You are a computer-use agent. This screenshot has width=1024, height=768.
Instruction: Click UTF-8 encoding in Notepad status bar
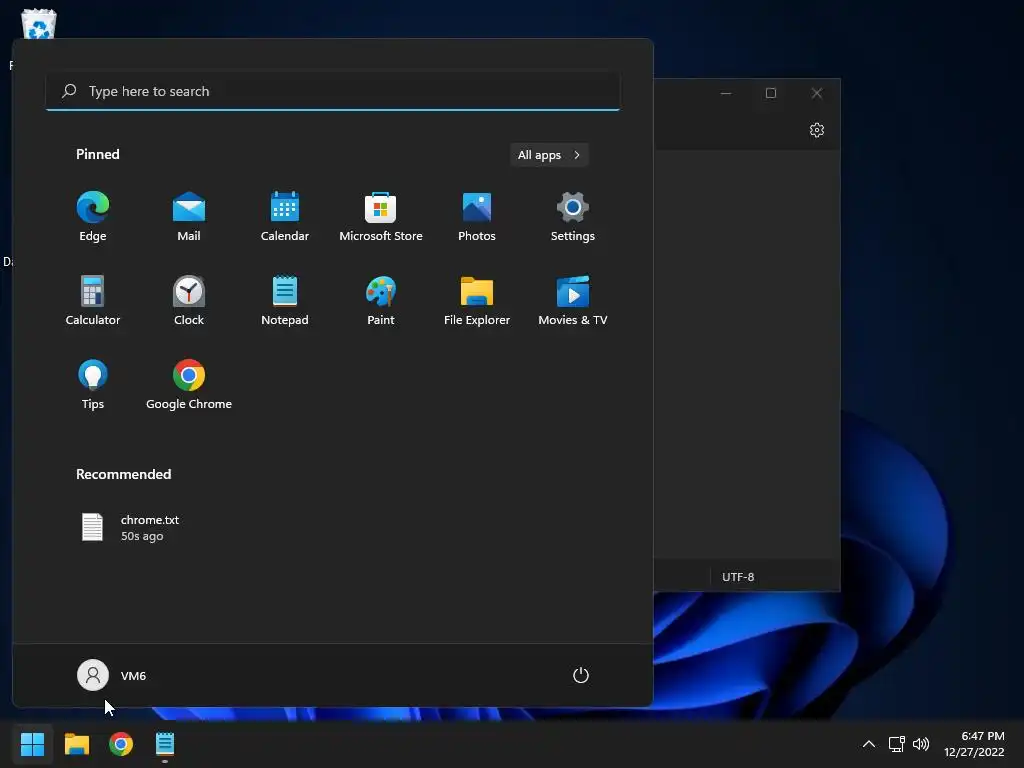tap(738, 577)
